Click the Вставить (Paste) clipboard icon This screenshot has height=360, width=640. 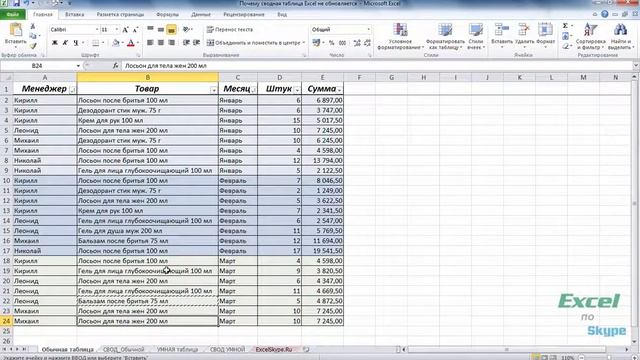[x=16, y=30]
